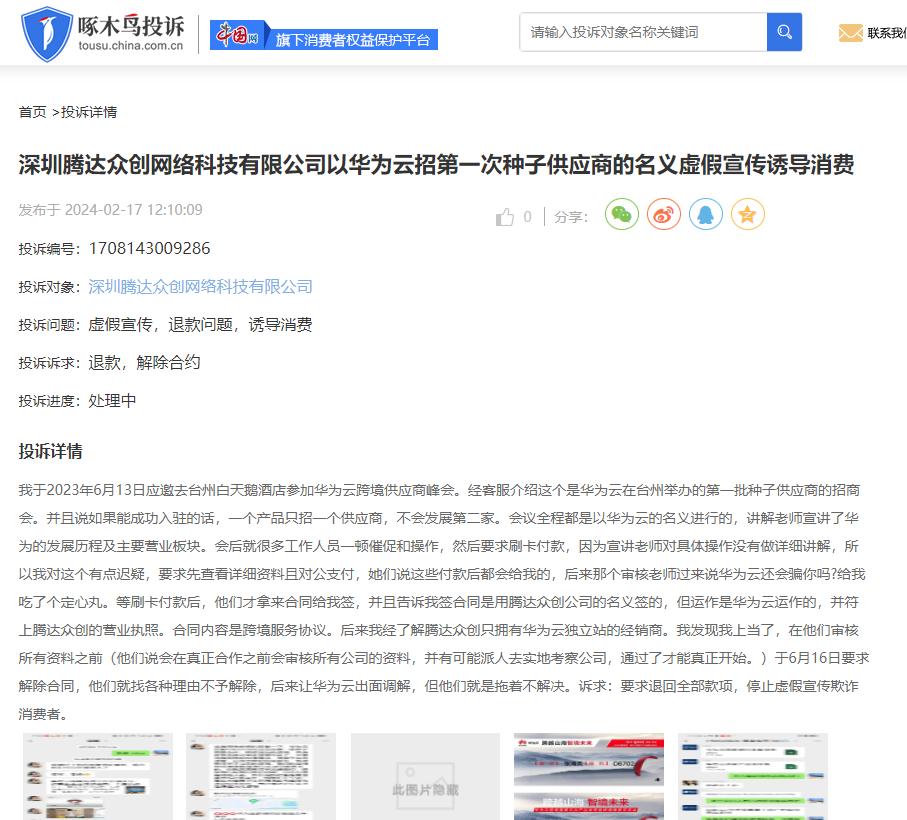
Task: View the last evidence image thumbnail
Action: 752,777
